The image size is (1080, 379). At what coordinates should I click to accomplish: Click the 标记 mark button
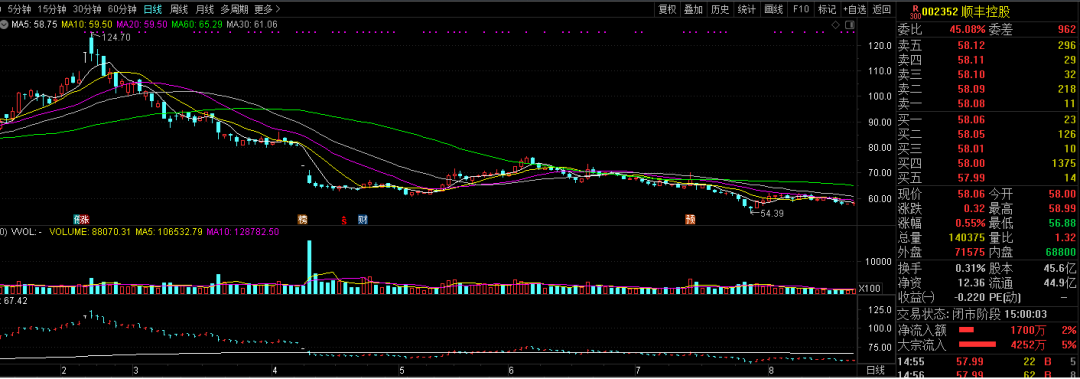pyautogui.click(x=827, y=9)
